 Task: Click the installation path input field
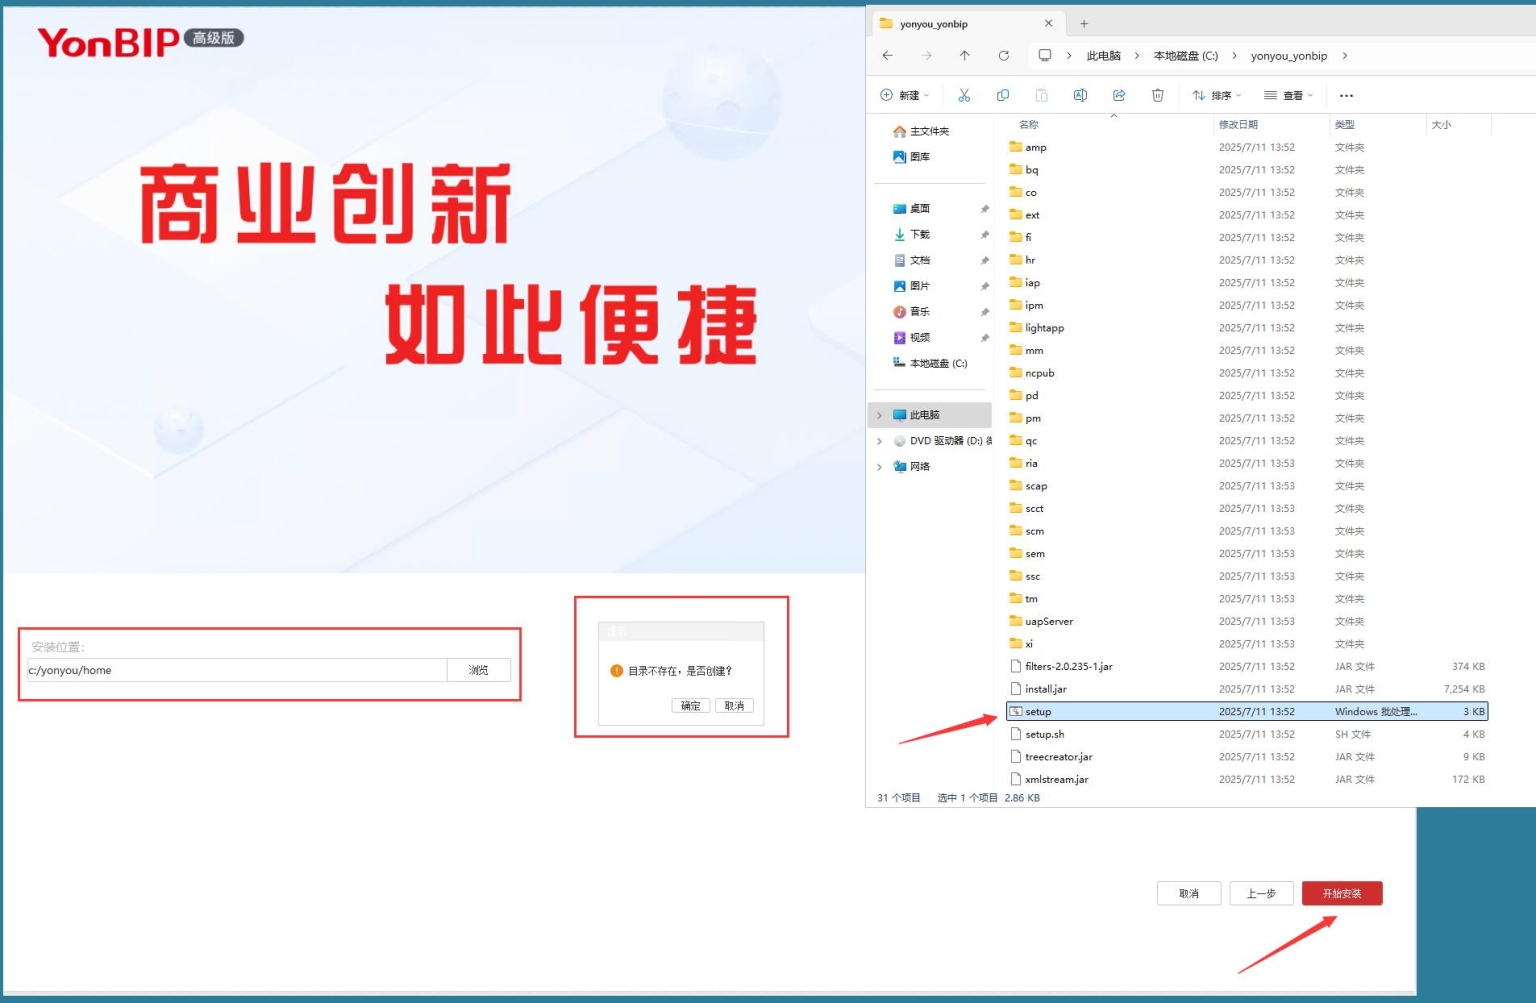tap(236, 670)
